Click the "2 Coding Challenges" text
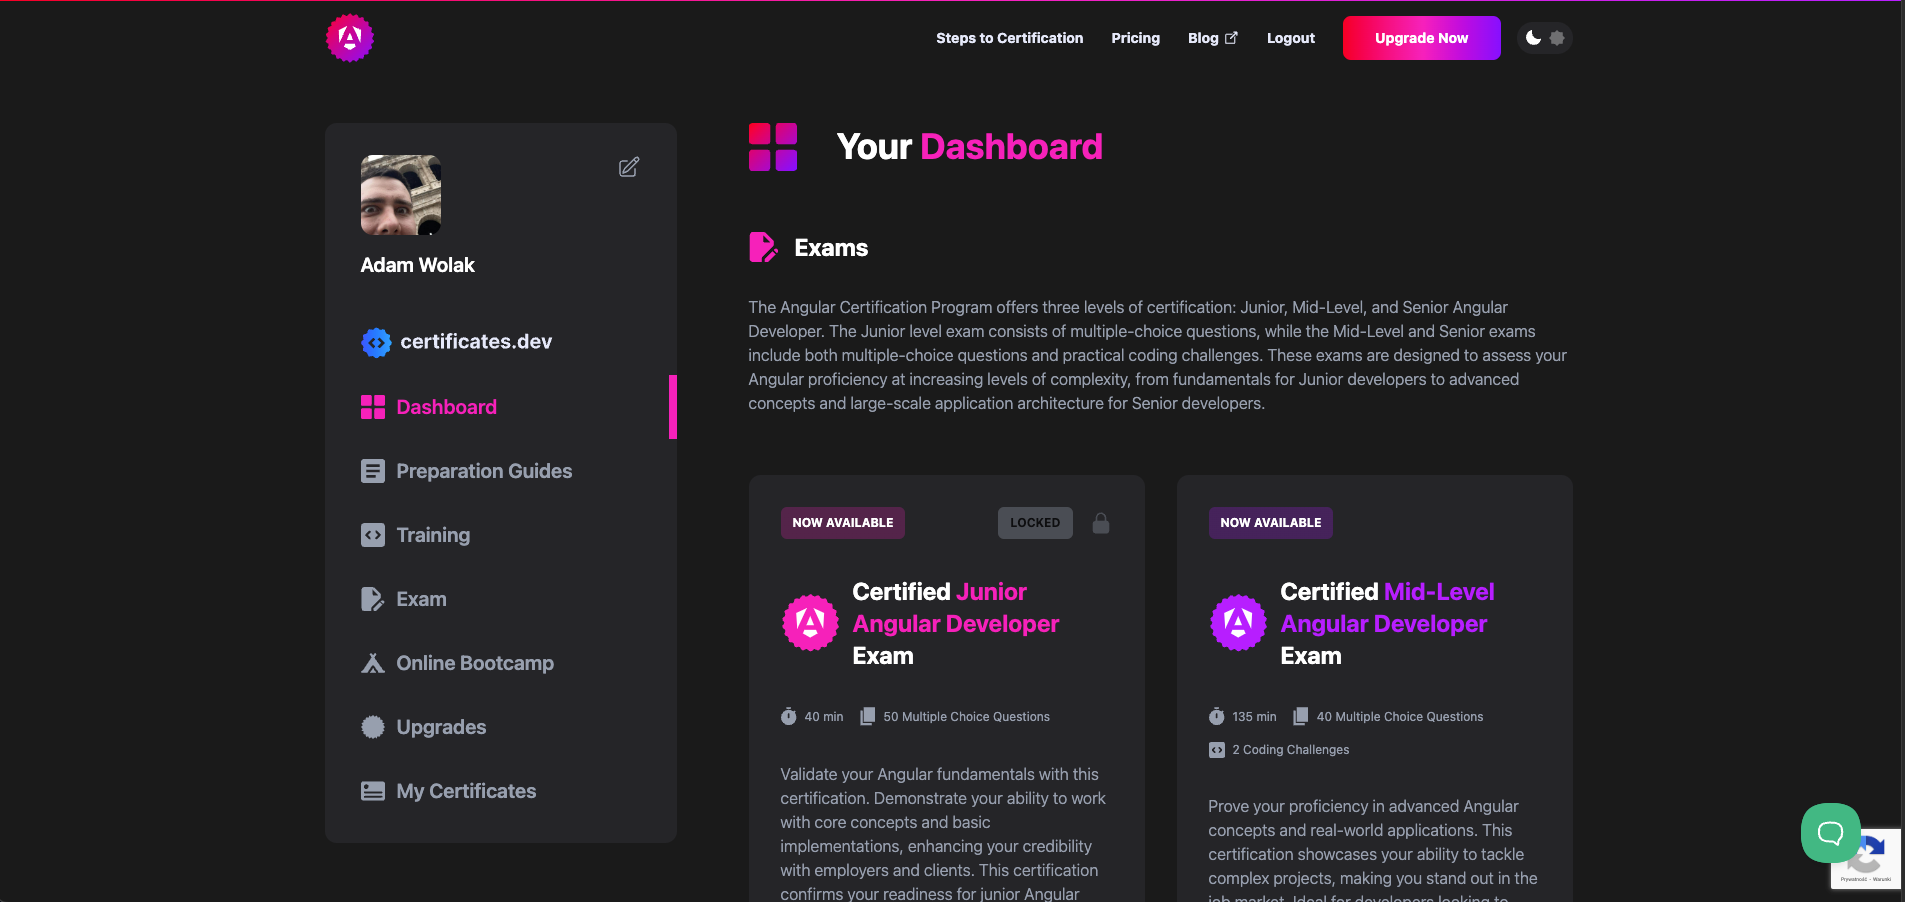Image resolution: width=1905 pixels, height=902 pixels. coord(1291,750)
